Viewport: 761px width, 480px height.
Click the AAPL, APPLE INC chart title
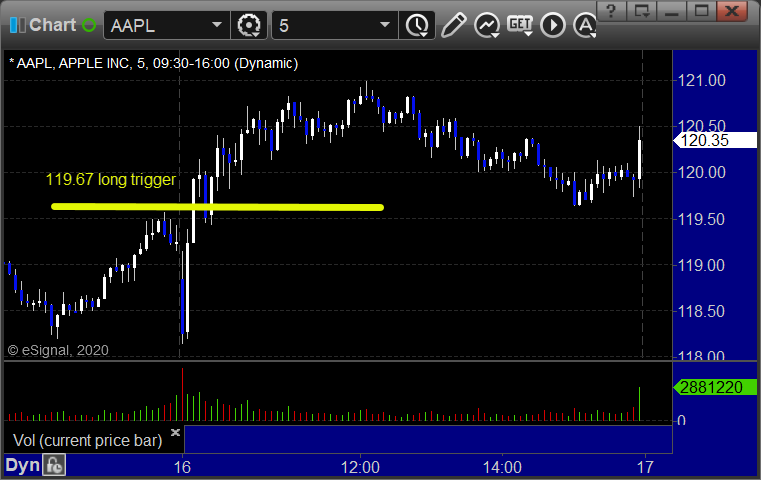pyautogui.click(x=153, y=63)
